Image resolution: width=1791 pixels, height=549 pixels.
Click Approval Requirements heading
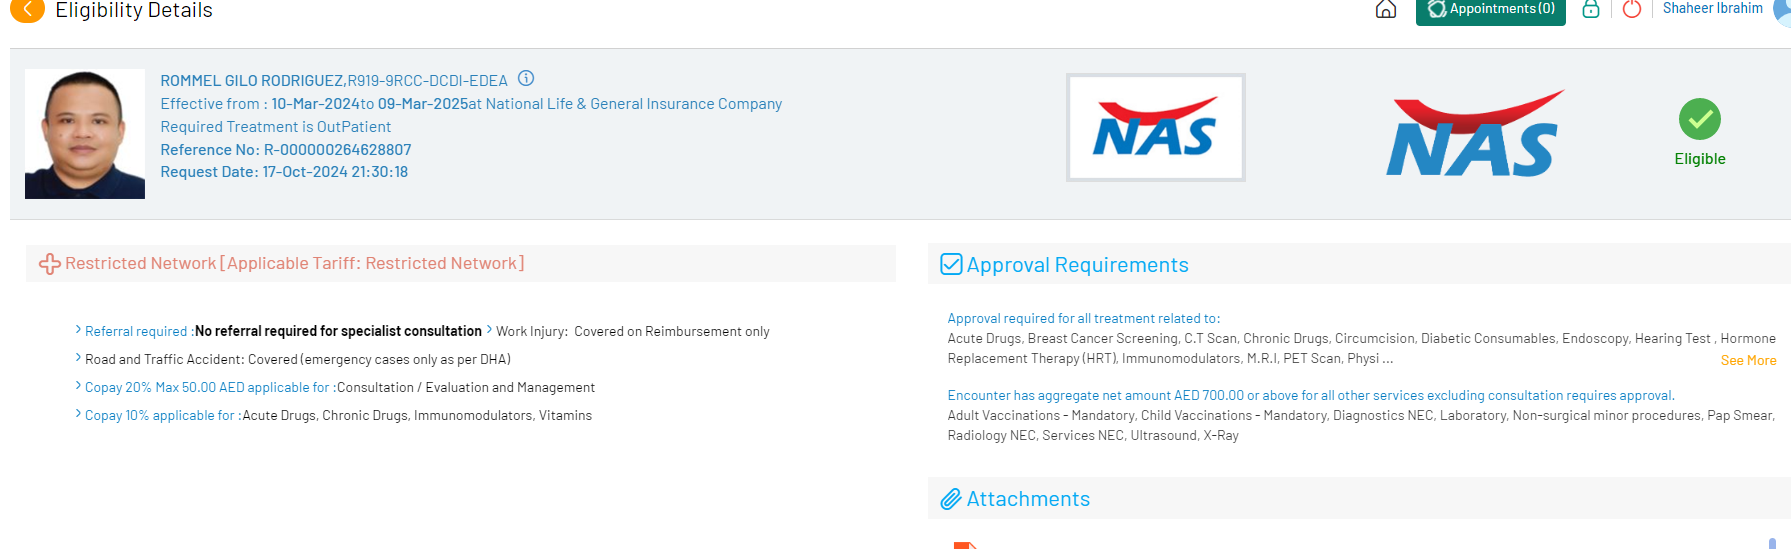[x=1078, y=265]
